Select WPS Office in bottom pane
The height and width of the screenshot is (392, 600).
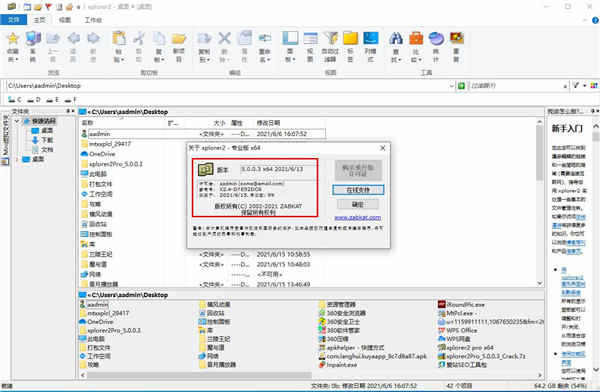457,330
